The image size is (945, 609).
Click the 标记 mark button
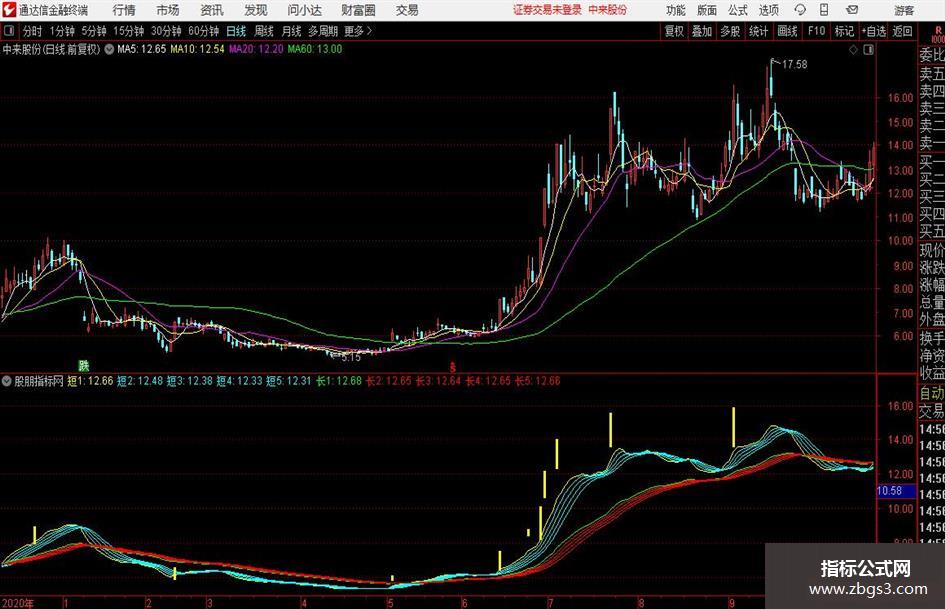pyautogui.click(x=844, y=31)
